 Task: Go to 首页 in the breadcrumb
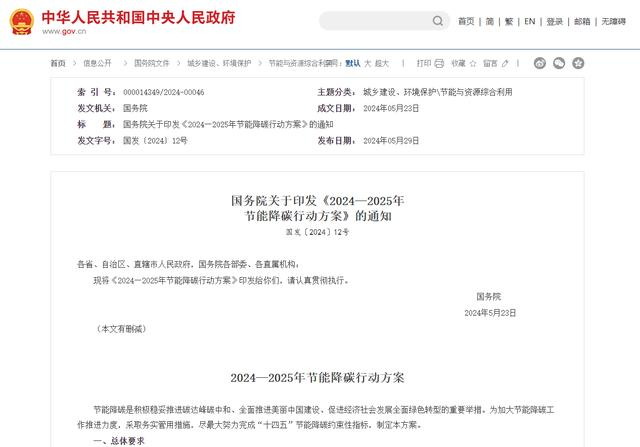pyautogui.click(x=58, y=63)
